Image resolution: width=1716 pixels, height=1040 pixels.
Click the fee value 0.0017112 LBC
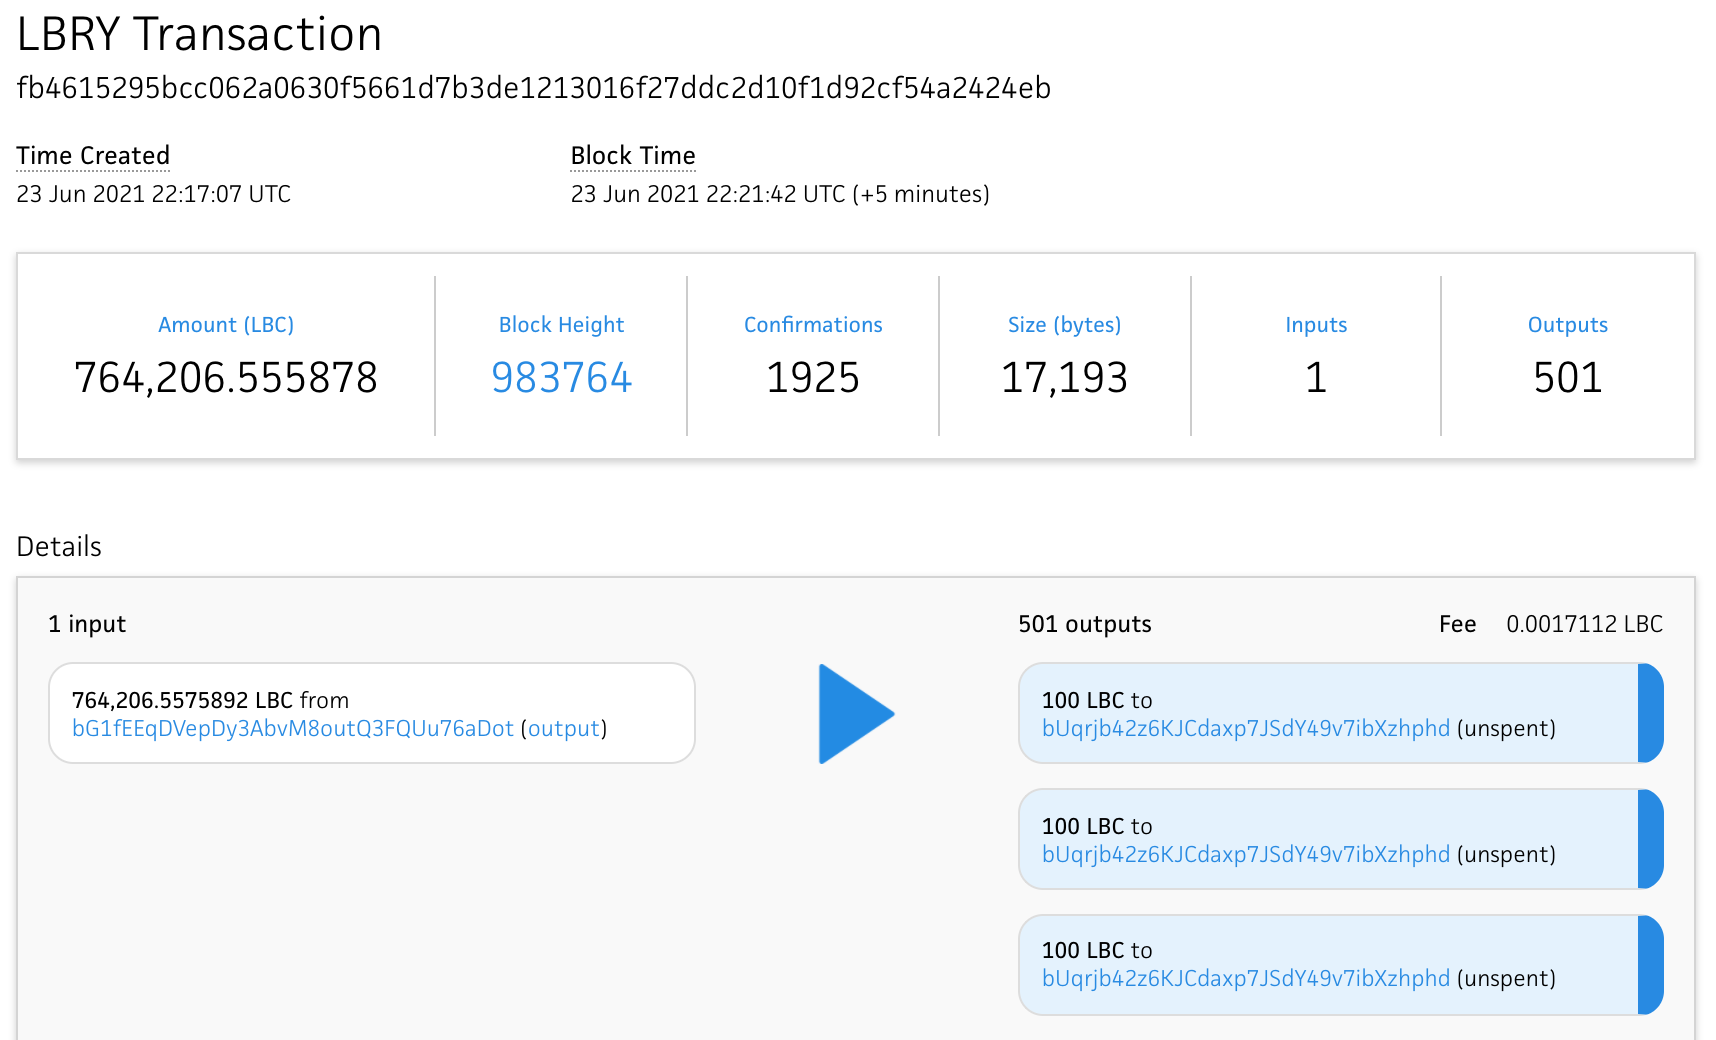[x=1584, y=624]
